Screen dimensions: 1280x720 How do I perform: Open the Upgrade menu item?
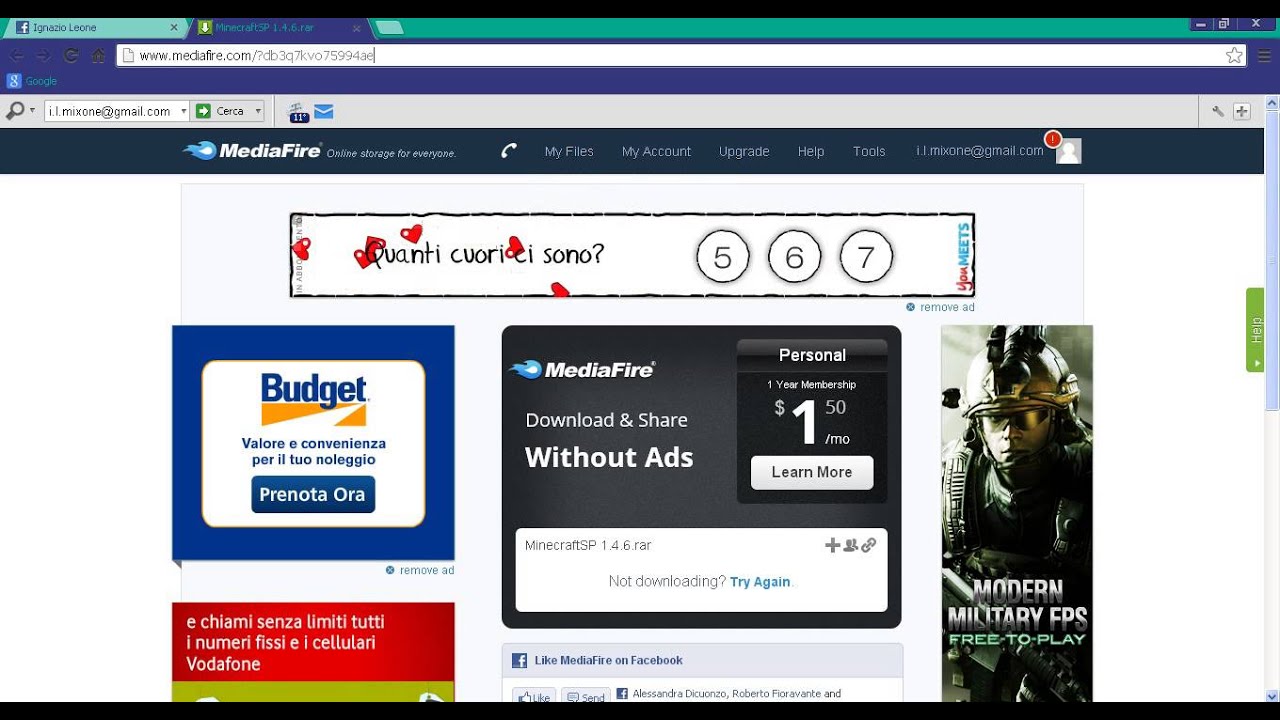[x=744, y=151]
